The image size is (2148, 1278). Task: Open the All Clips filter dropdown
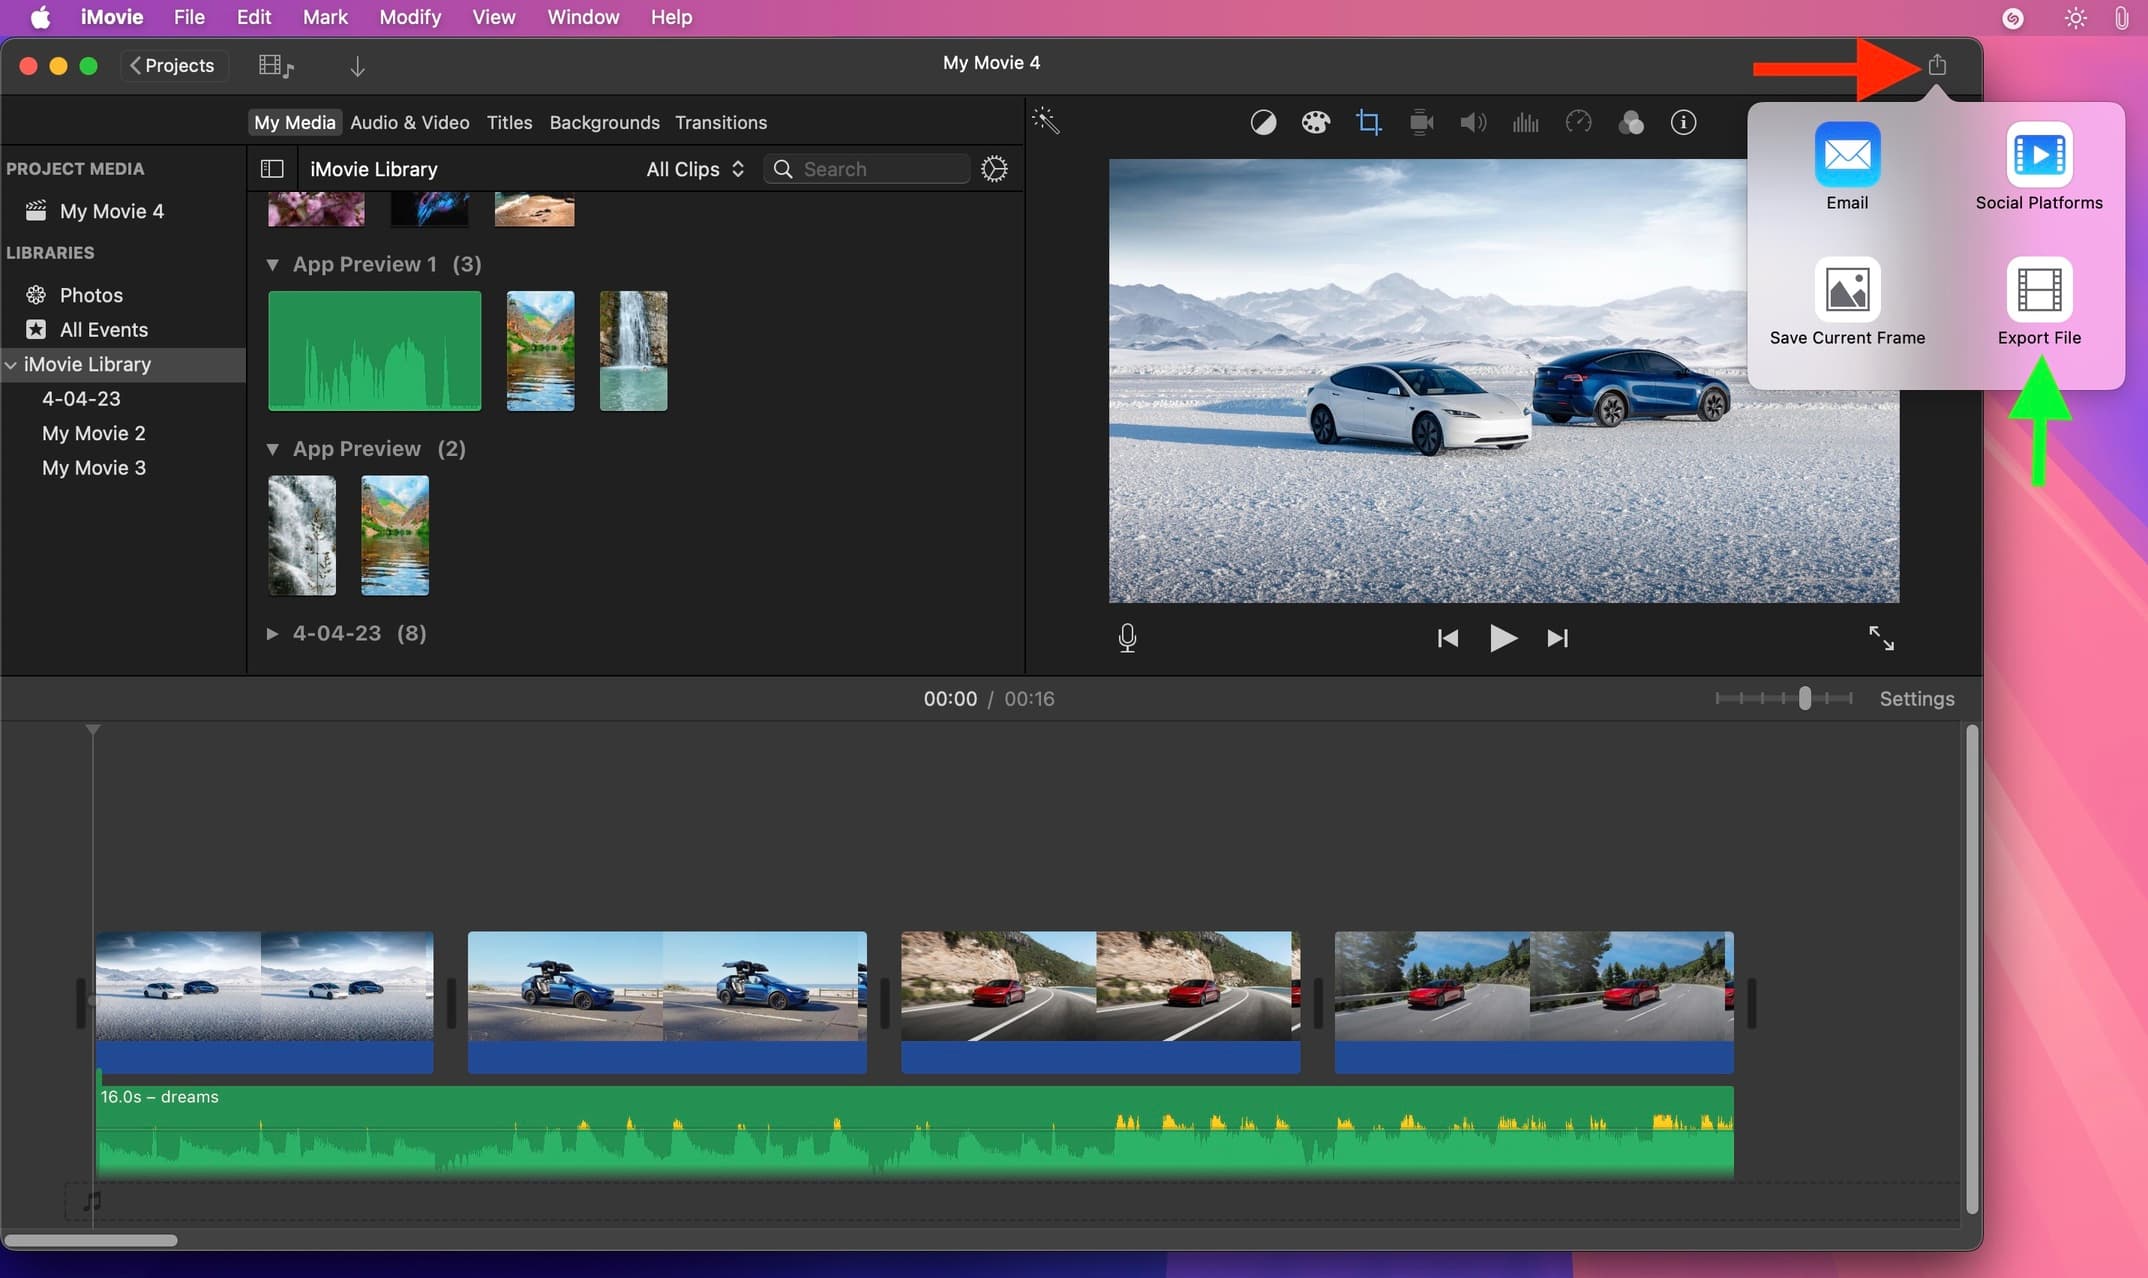(694, 169)
